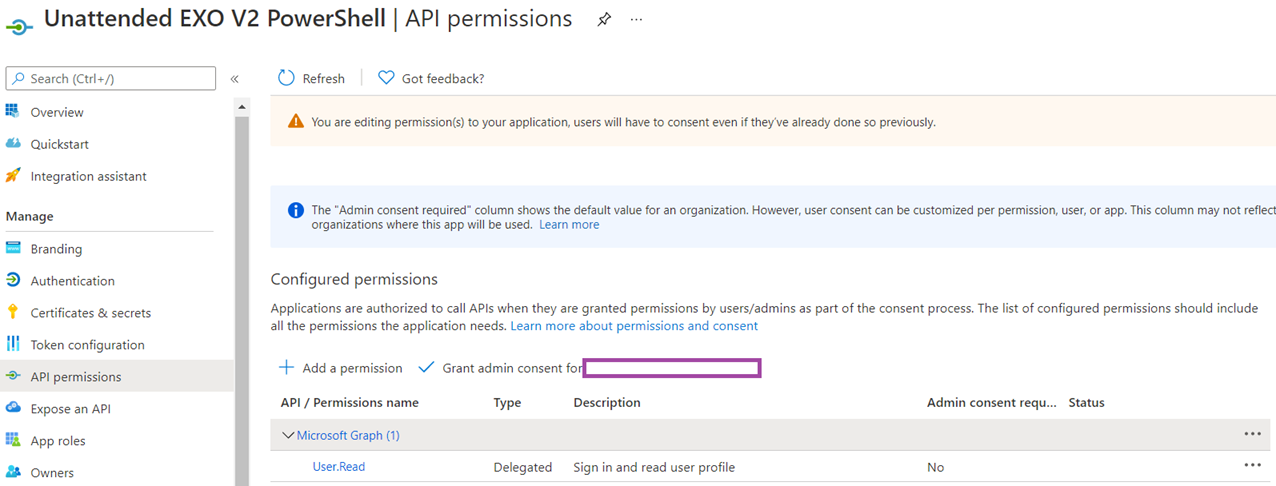Click the Description column header

(x=607, y=403)
